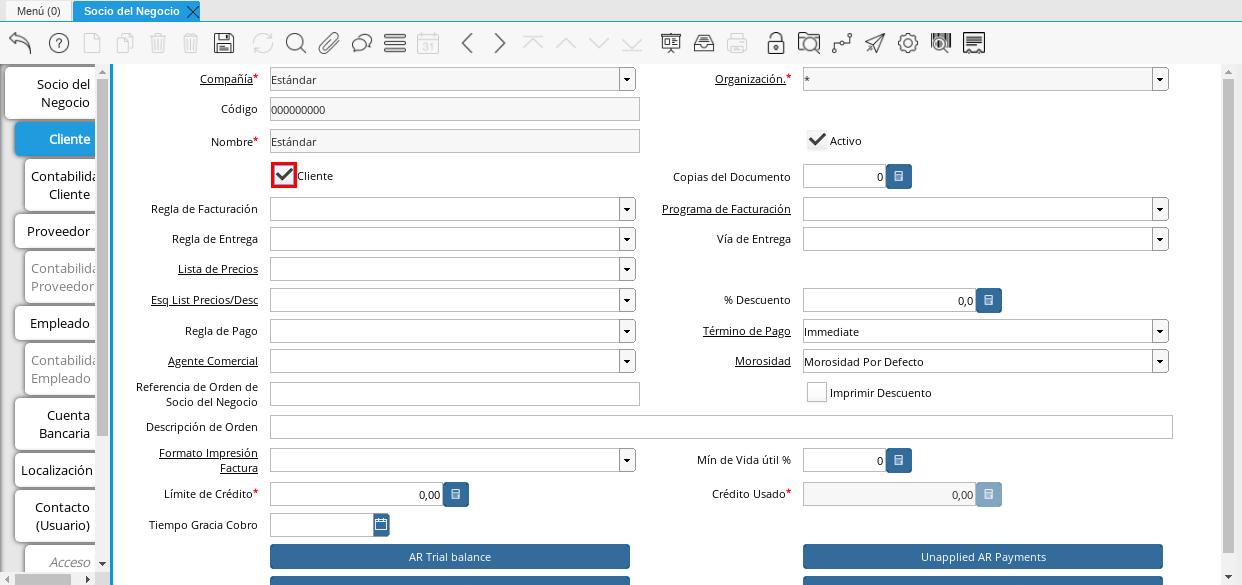Screen dimensions: 1242x585
Task: Toggle the Activo checkbox
Action: pos(816,139)
